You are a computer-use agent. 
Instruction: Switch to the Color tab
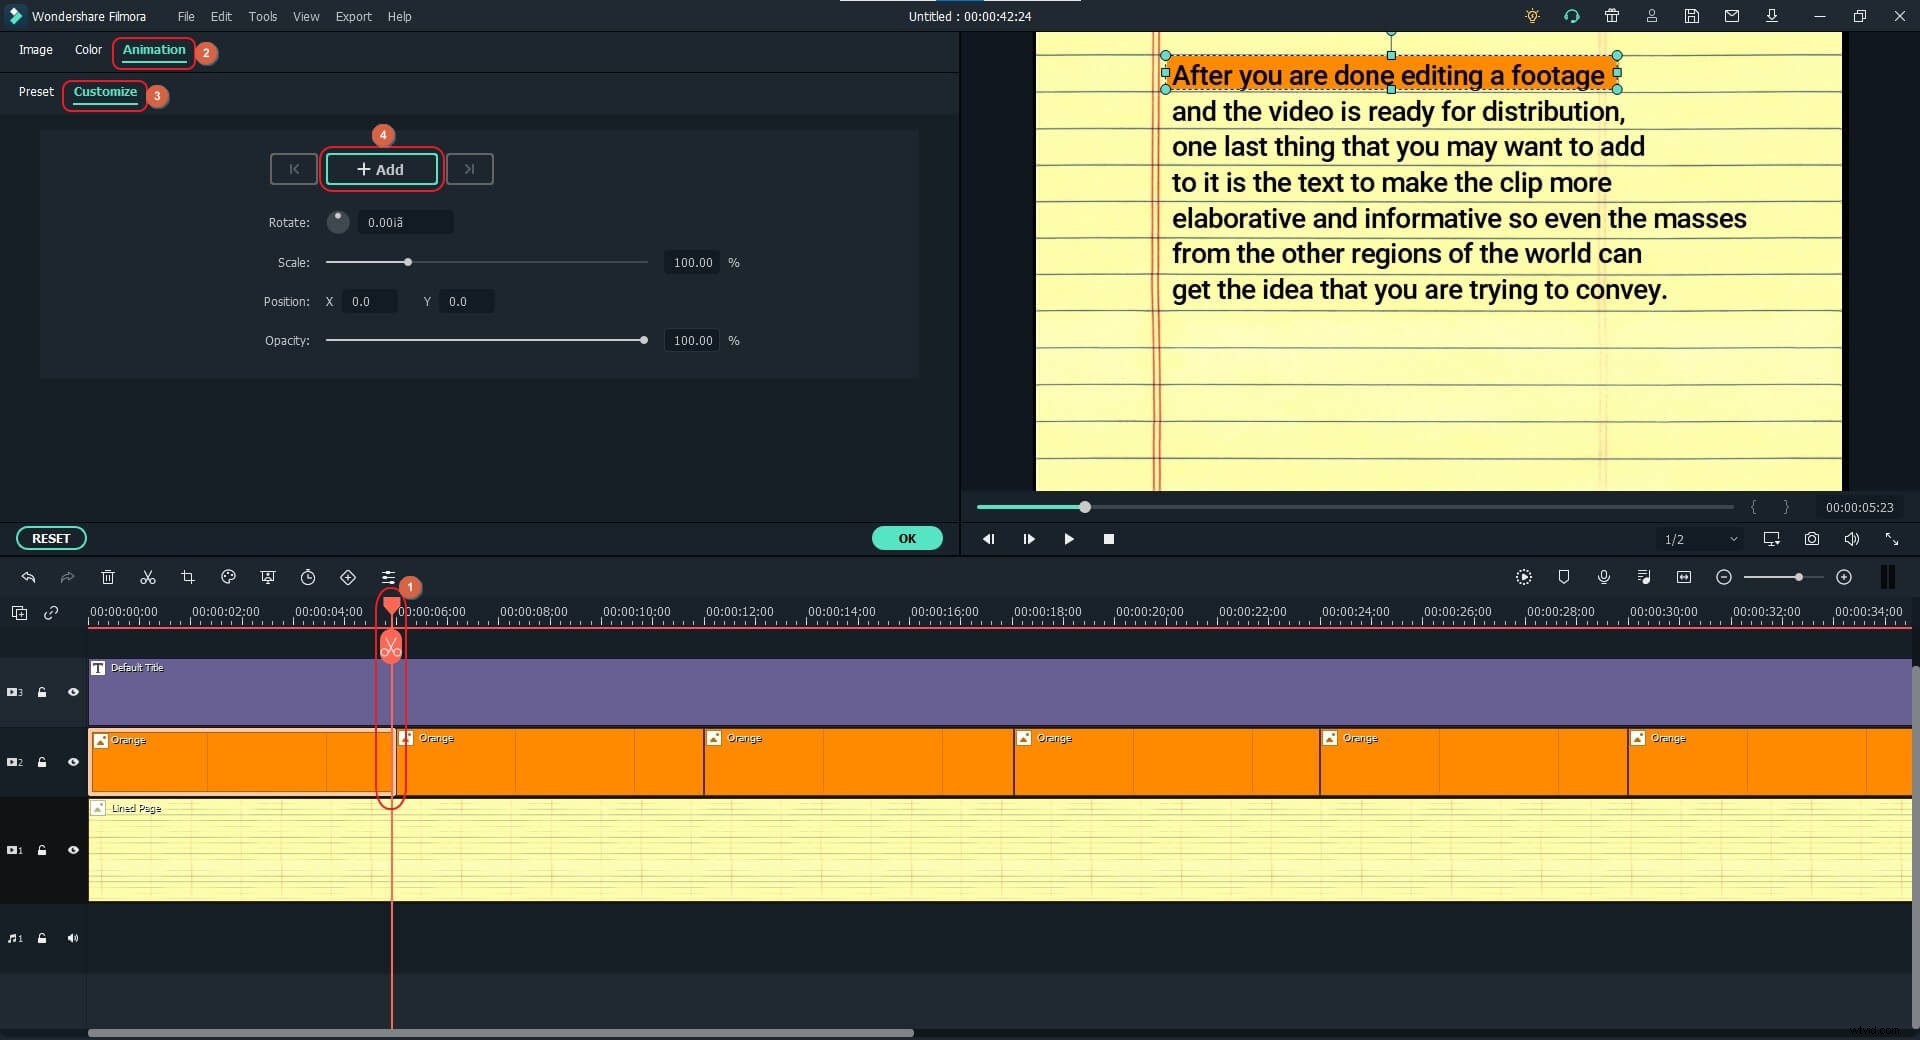coord(88,50)
